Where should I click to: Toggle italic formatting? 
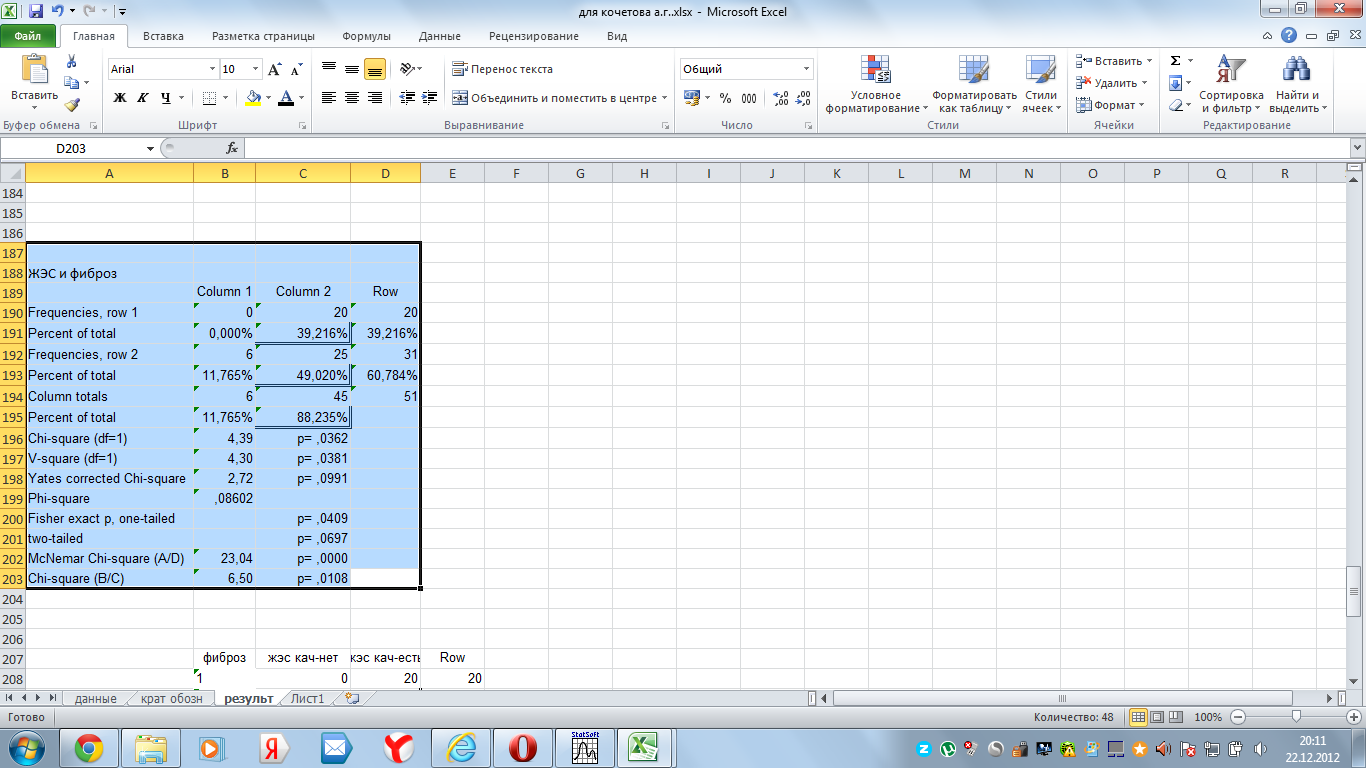tap(143, 98)
